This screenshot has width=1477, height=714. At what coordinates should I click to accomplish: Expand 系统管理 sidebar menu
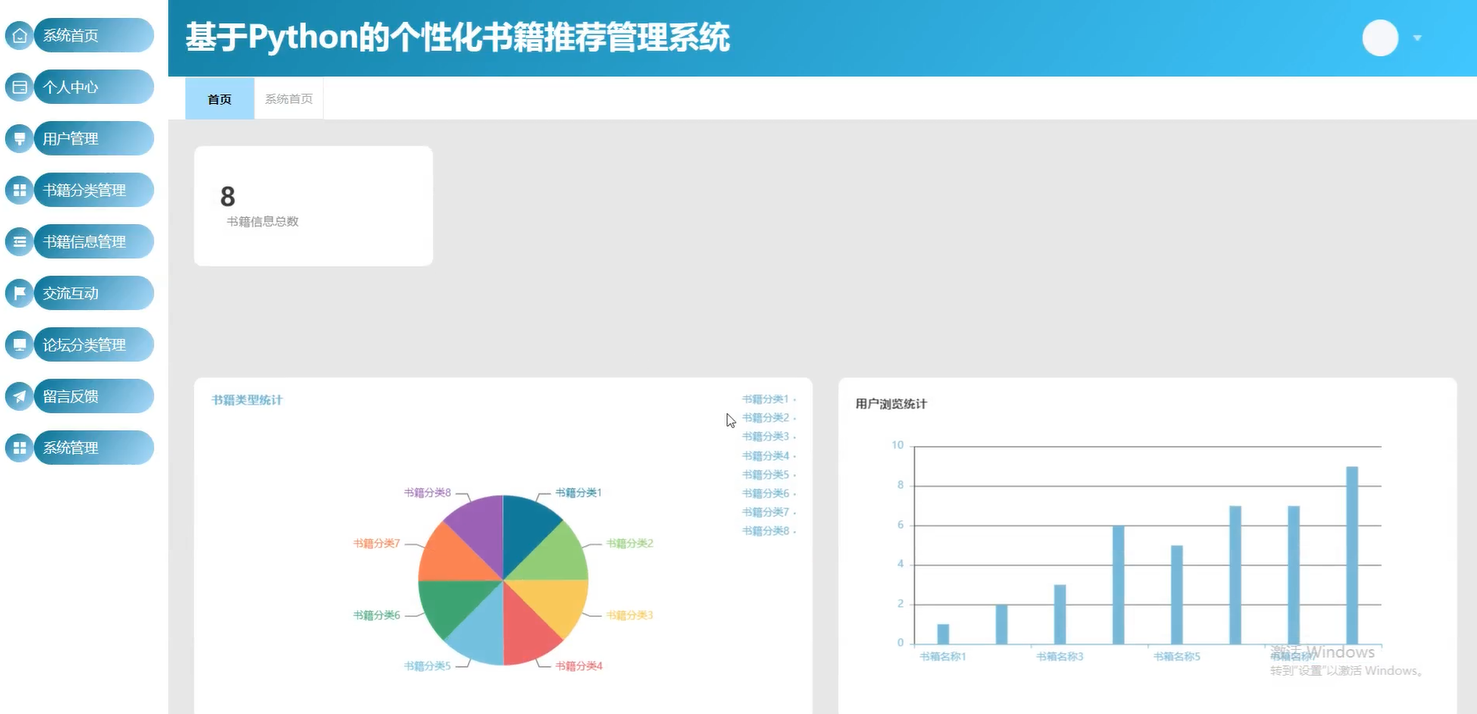(x=94, y=448)
